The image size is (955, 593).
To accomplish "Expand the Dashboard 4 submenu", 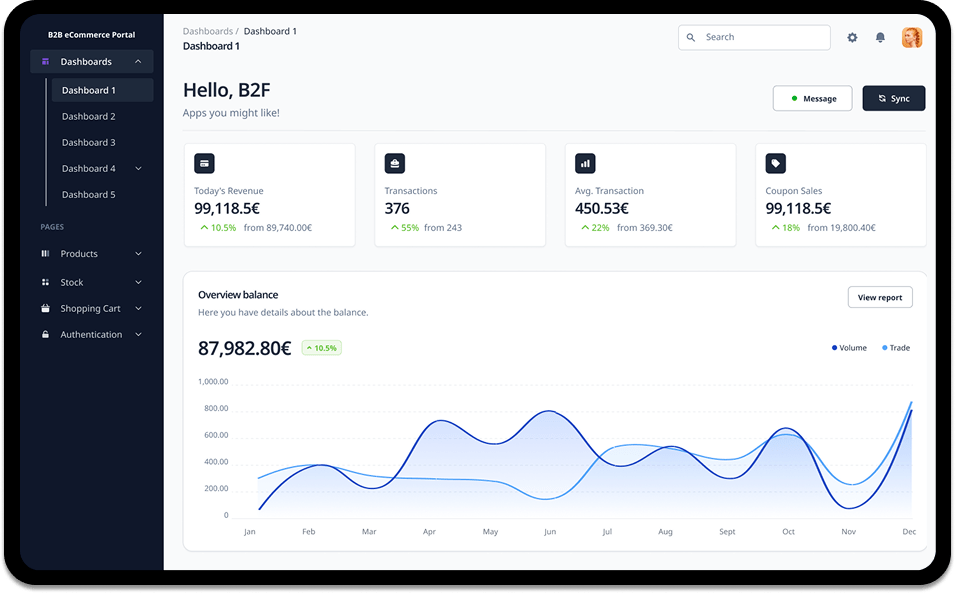I will (x=138, y=169).
